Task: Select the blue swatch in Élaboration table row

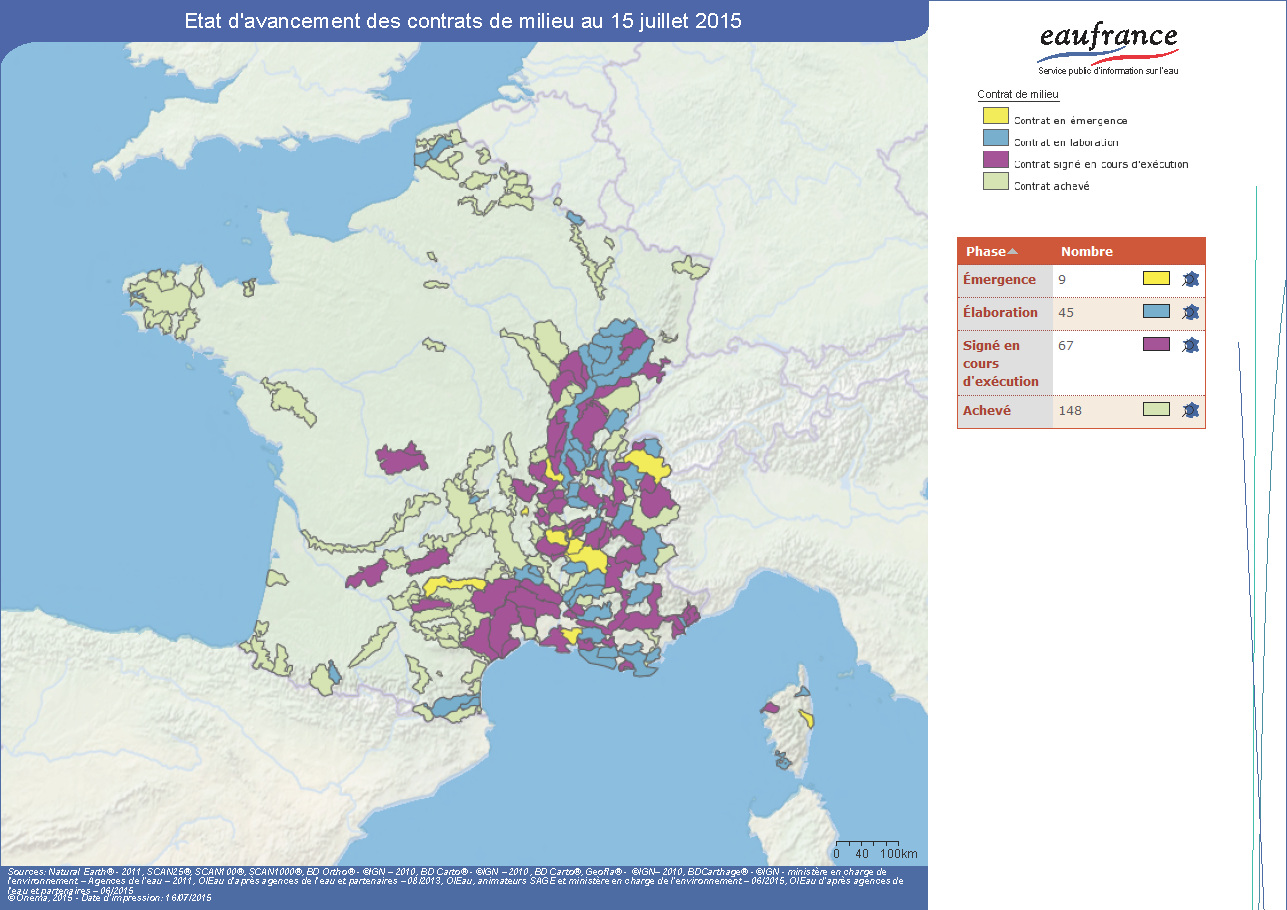Action: [x=1156, y=311]
